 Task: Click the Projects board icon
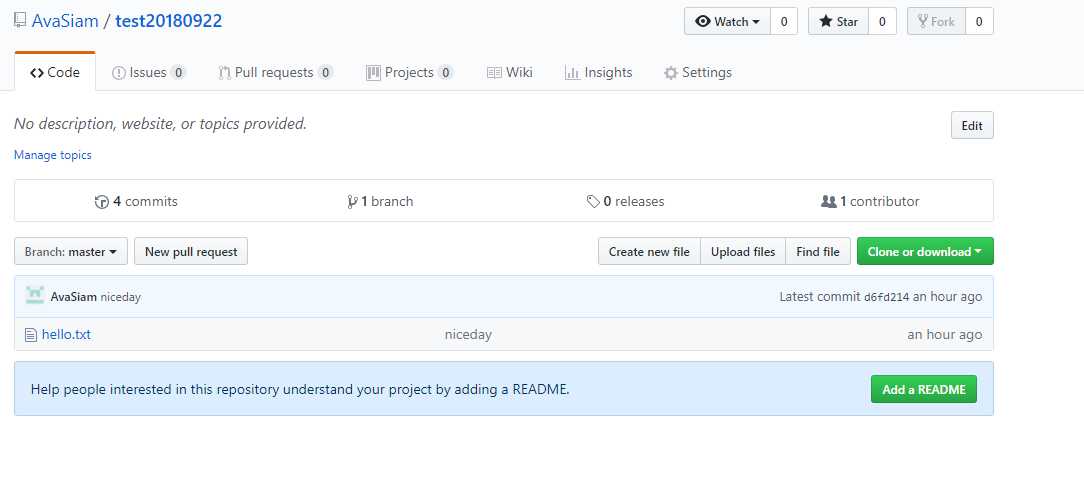coord(373,73)
